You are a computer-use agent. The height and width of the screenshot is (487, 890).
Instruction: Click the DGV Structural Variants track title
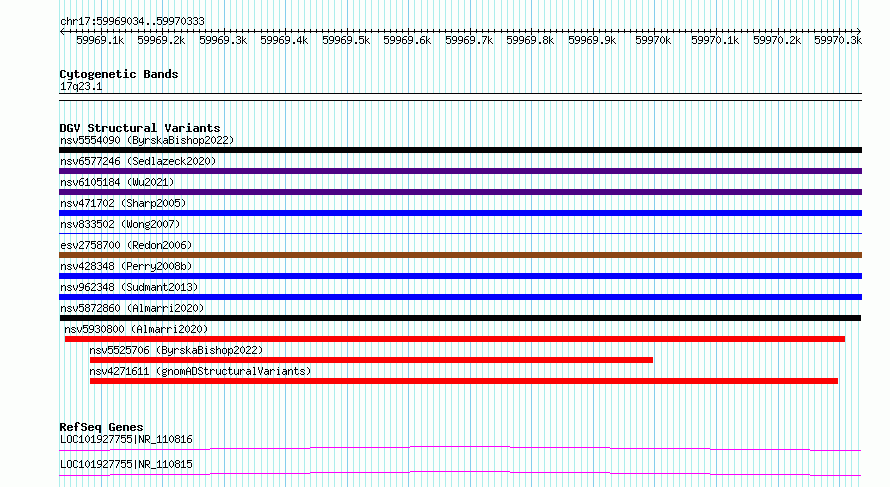tap(140, 128)
